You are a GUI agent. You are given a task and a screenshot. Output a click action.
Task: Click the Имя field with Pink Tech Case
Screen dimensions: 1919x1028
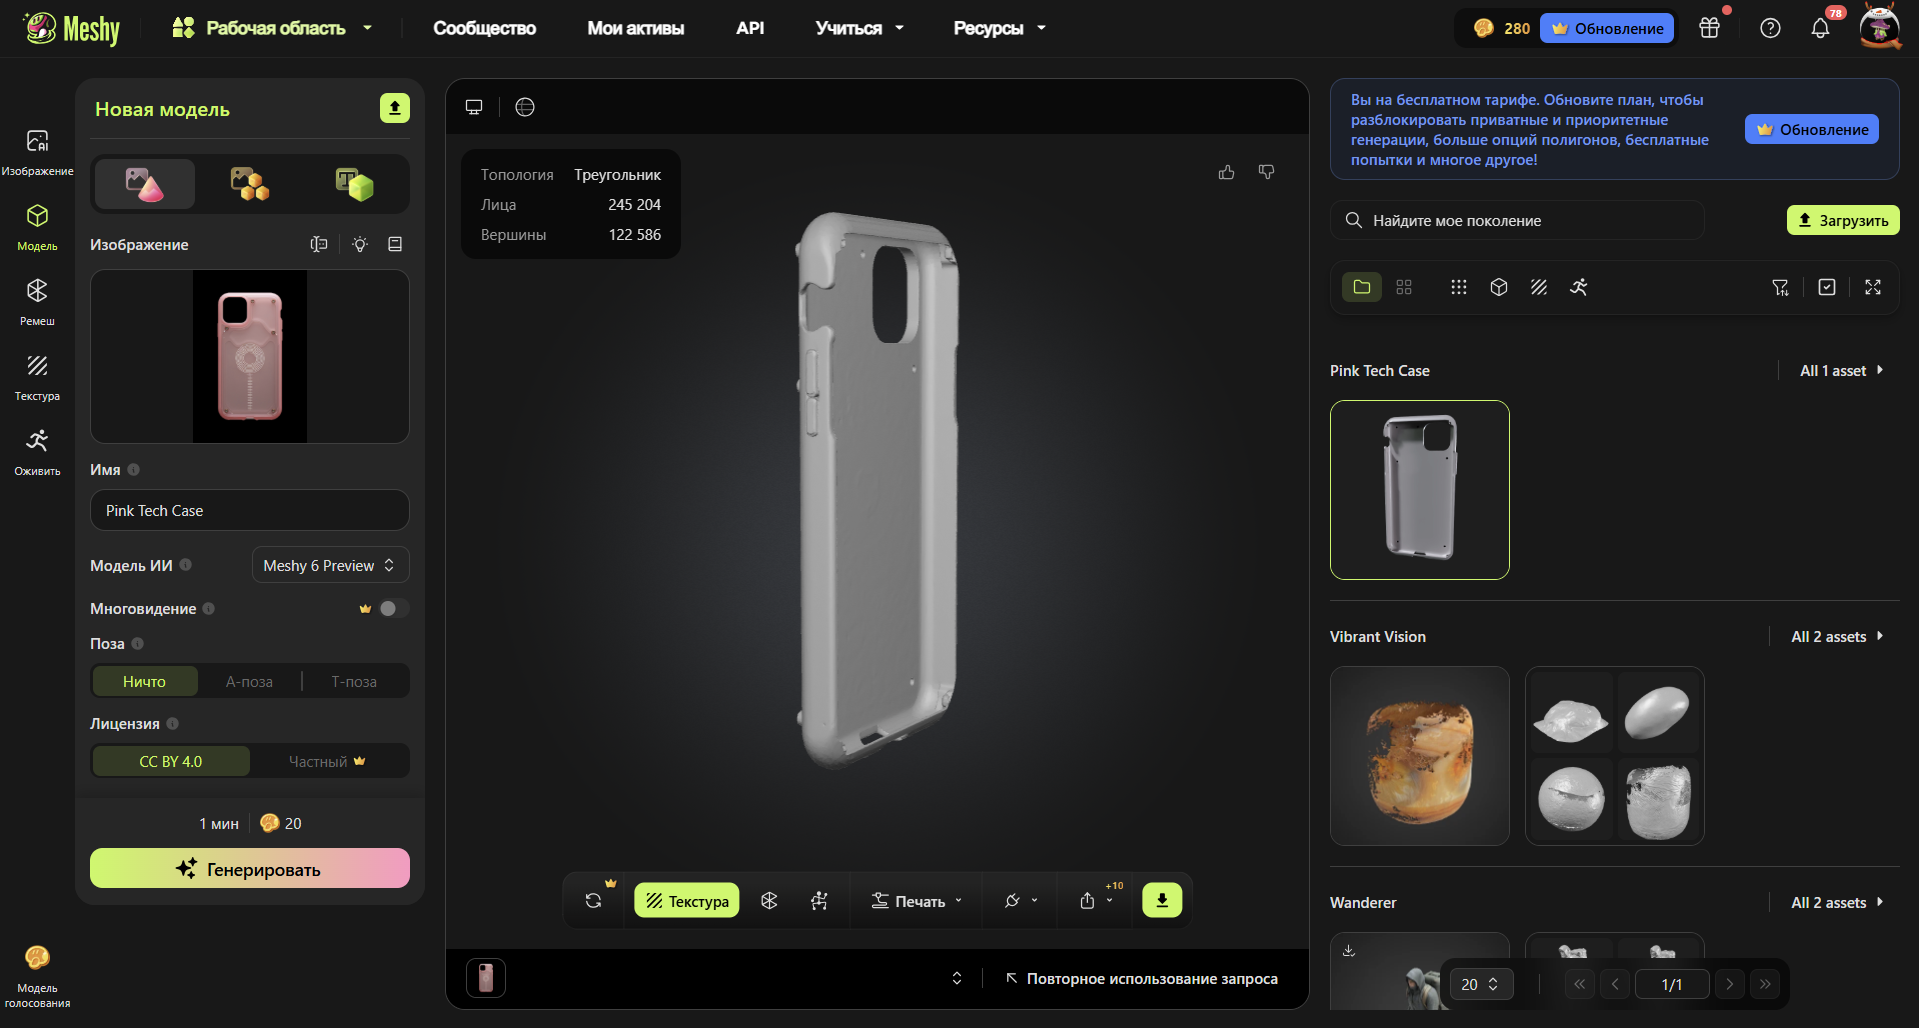pyautogui.click(x=250, y=510)
